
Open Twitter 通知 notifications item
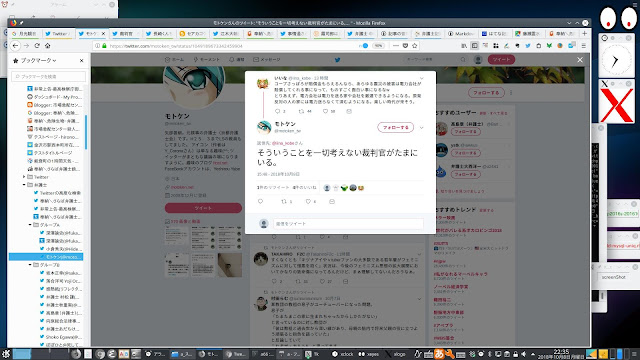pos(237,60)
